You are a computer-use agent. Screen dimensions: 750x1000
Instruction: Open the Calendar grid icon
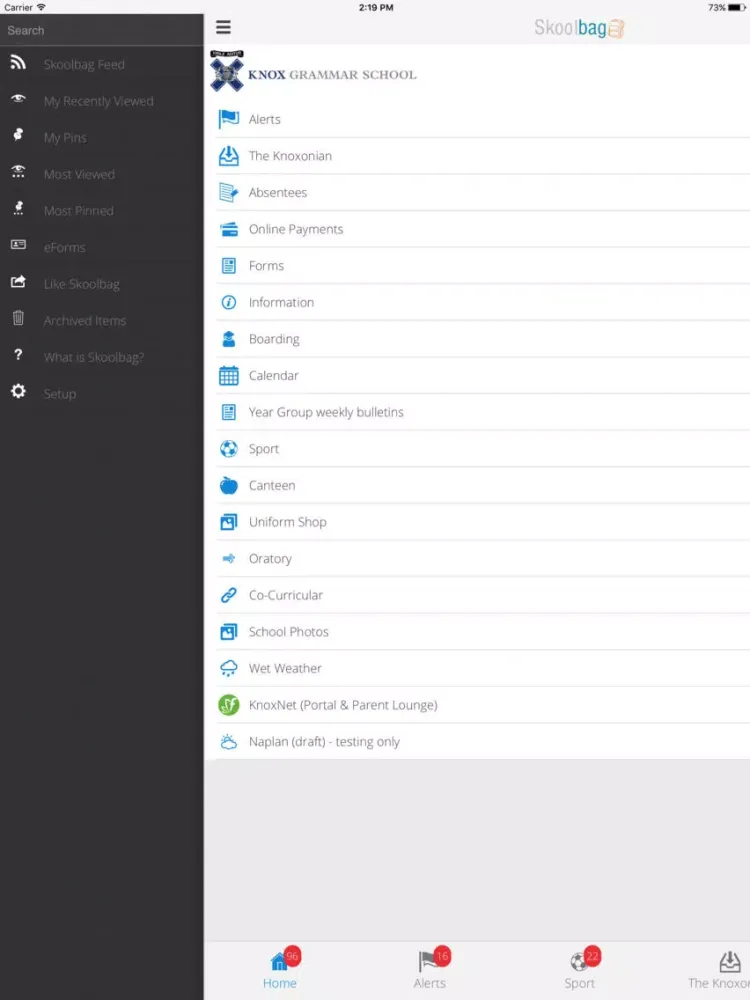pos(228,376)
